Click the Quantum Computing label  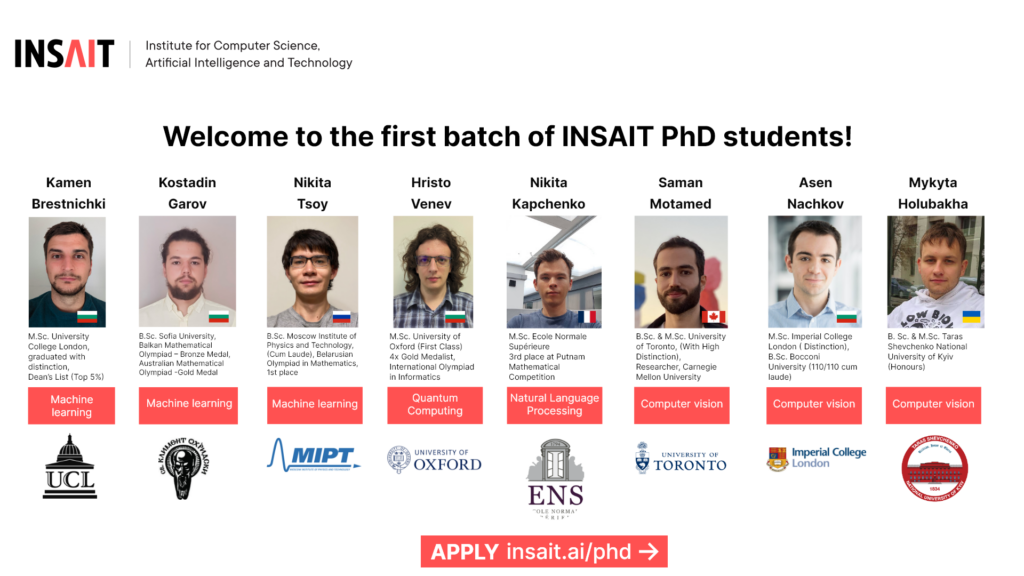(x=435, y=405)
